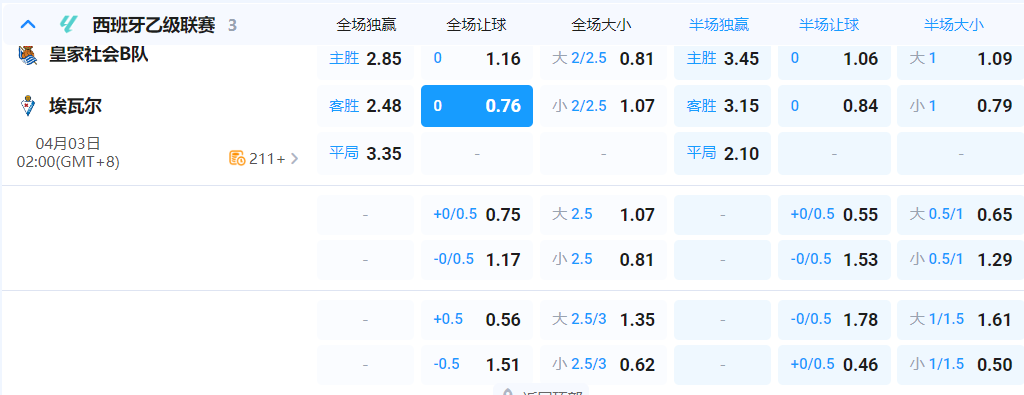Open the 皇家社会B队 team name

tap(99, 55)
